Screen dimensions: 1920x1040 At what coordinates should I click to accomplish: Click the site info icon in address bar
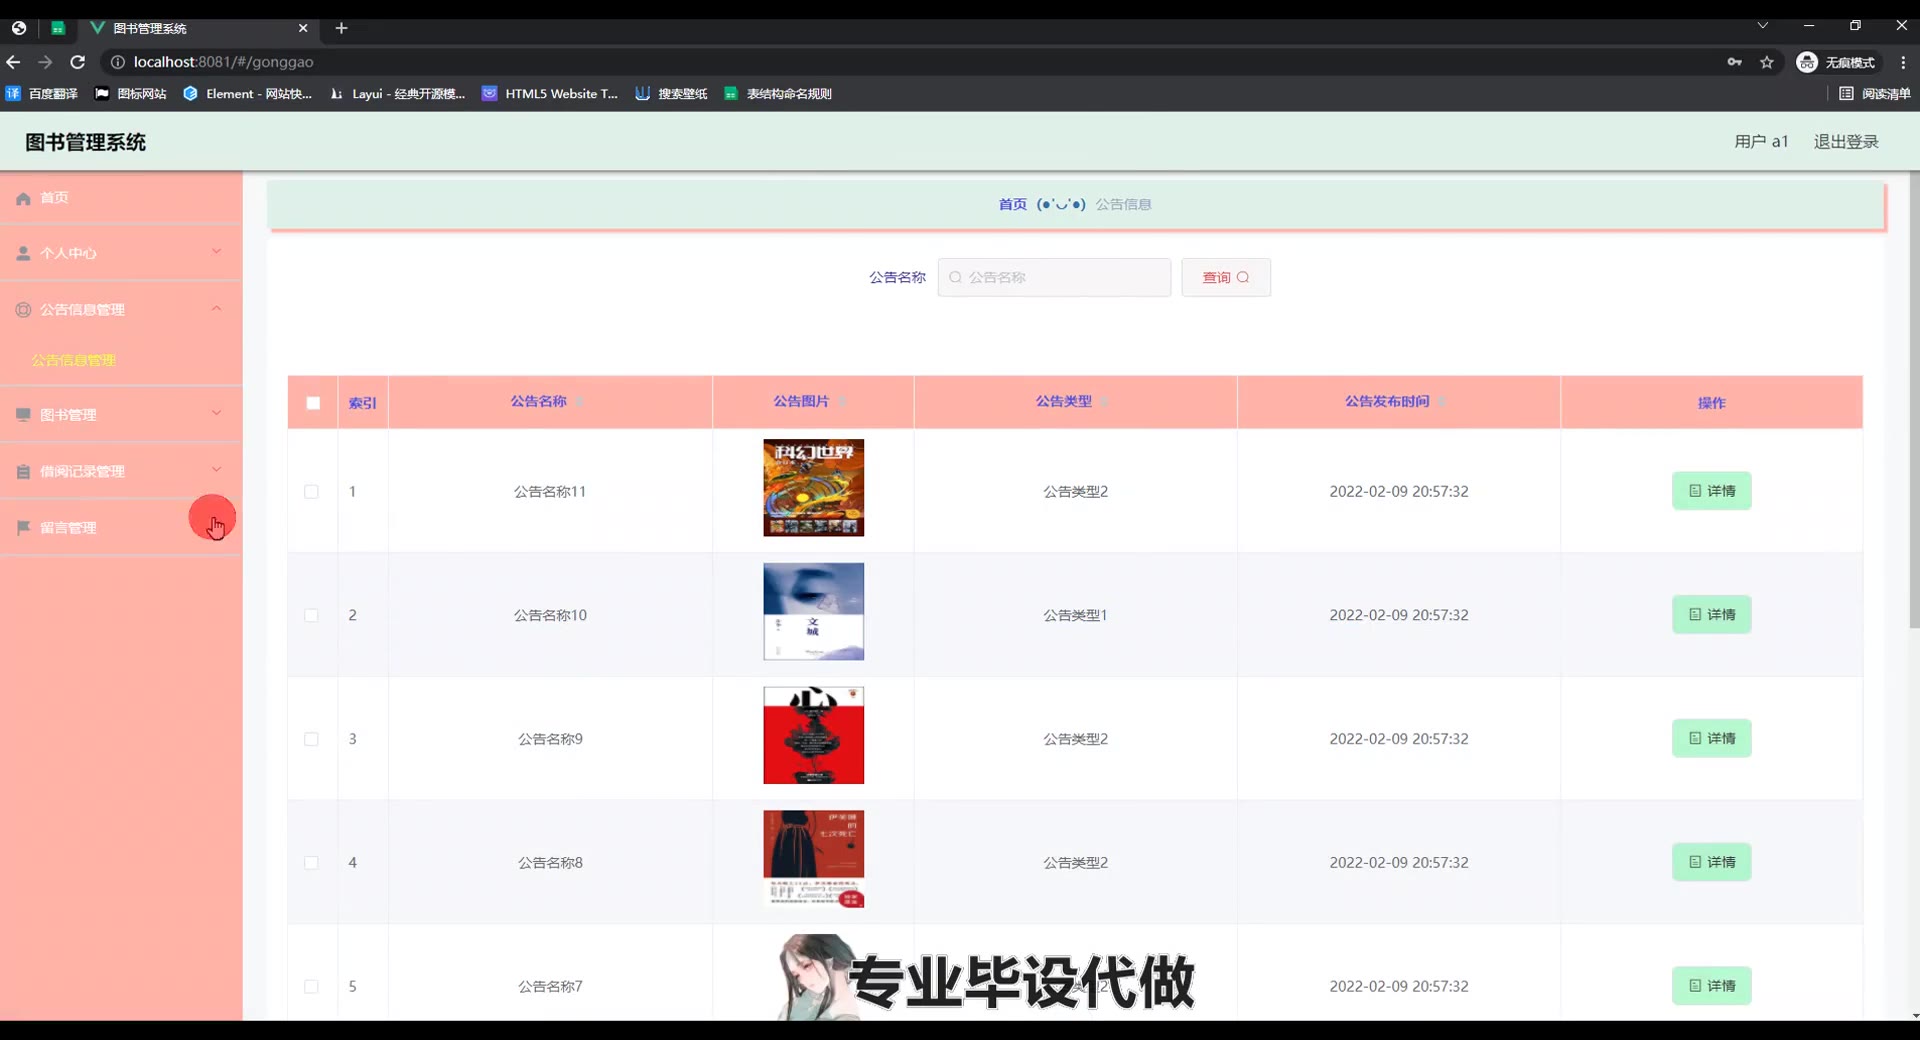tap(117, 62)
